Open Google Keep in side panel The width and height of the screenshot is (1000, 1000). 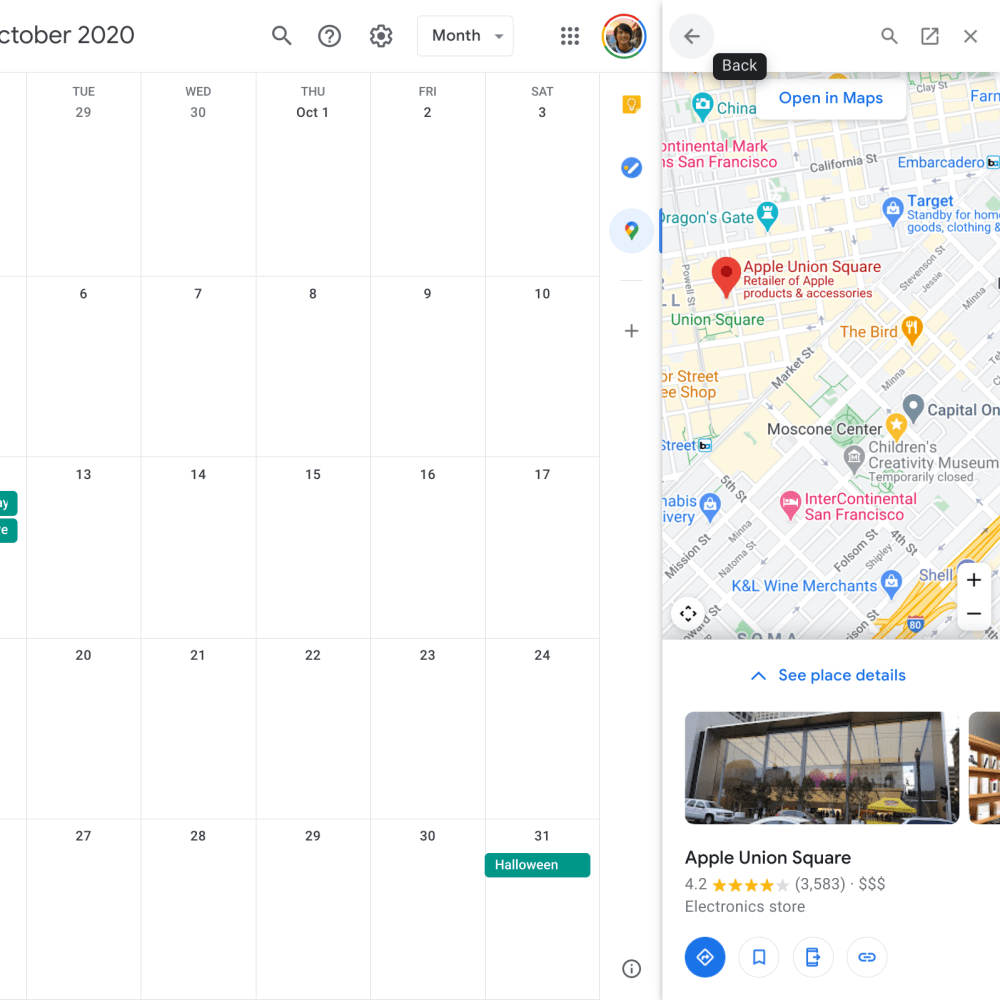tap(631, 105)
